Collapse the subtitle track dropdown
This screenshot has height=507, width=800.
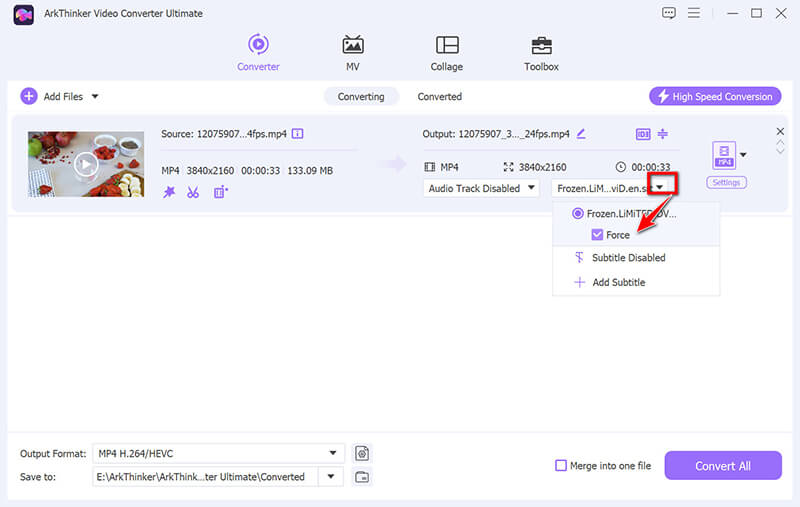point(660,187)
